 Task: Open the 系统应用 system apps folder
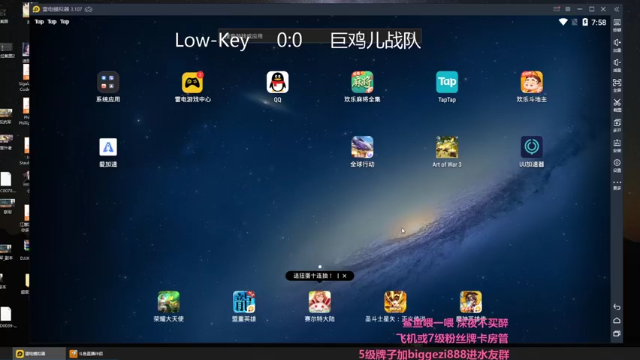pyautogui.click(x=108, y=82)
